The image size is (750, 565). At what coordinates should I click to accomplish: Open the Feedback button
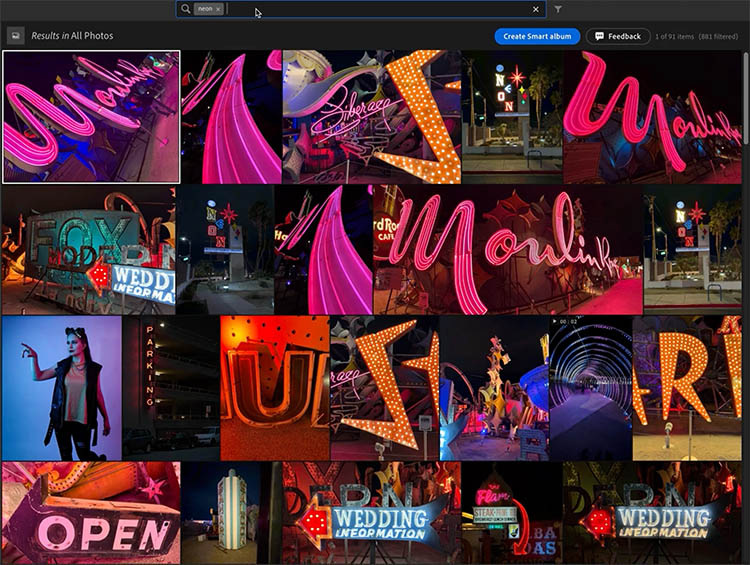click(618, 36)
